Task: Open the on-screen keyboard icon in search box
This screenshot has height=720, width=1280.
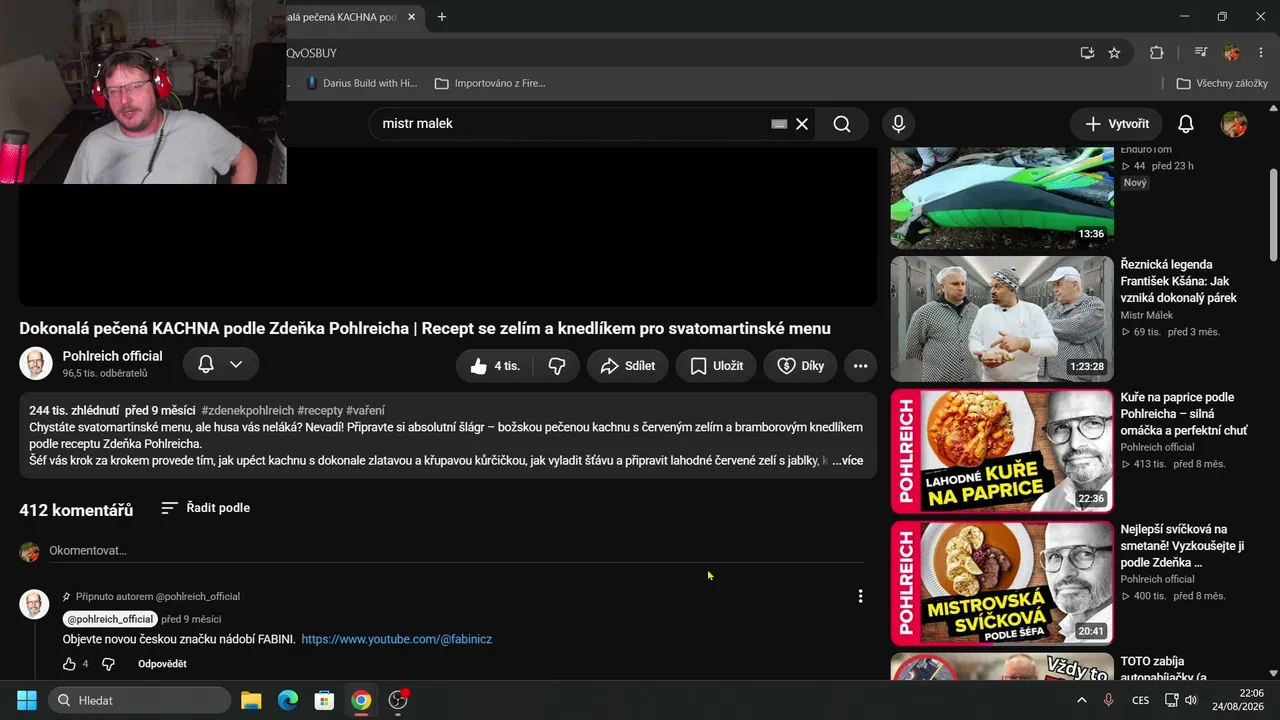Action: click(779, 124)
